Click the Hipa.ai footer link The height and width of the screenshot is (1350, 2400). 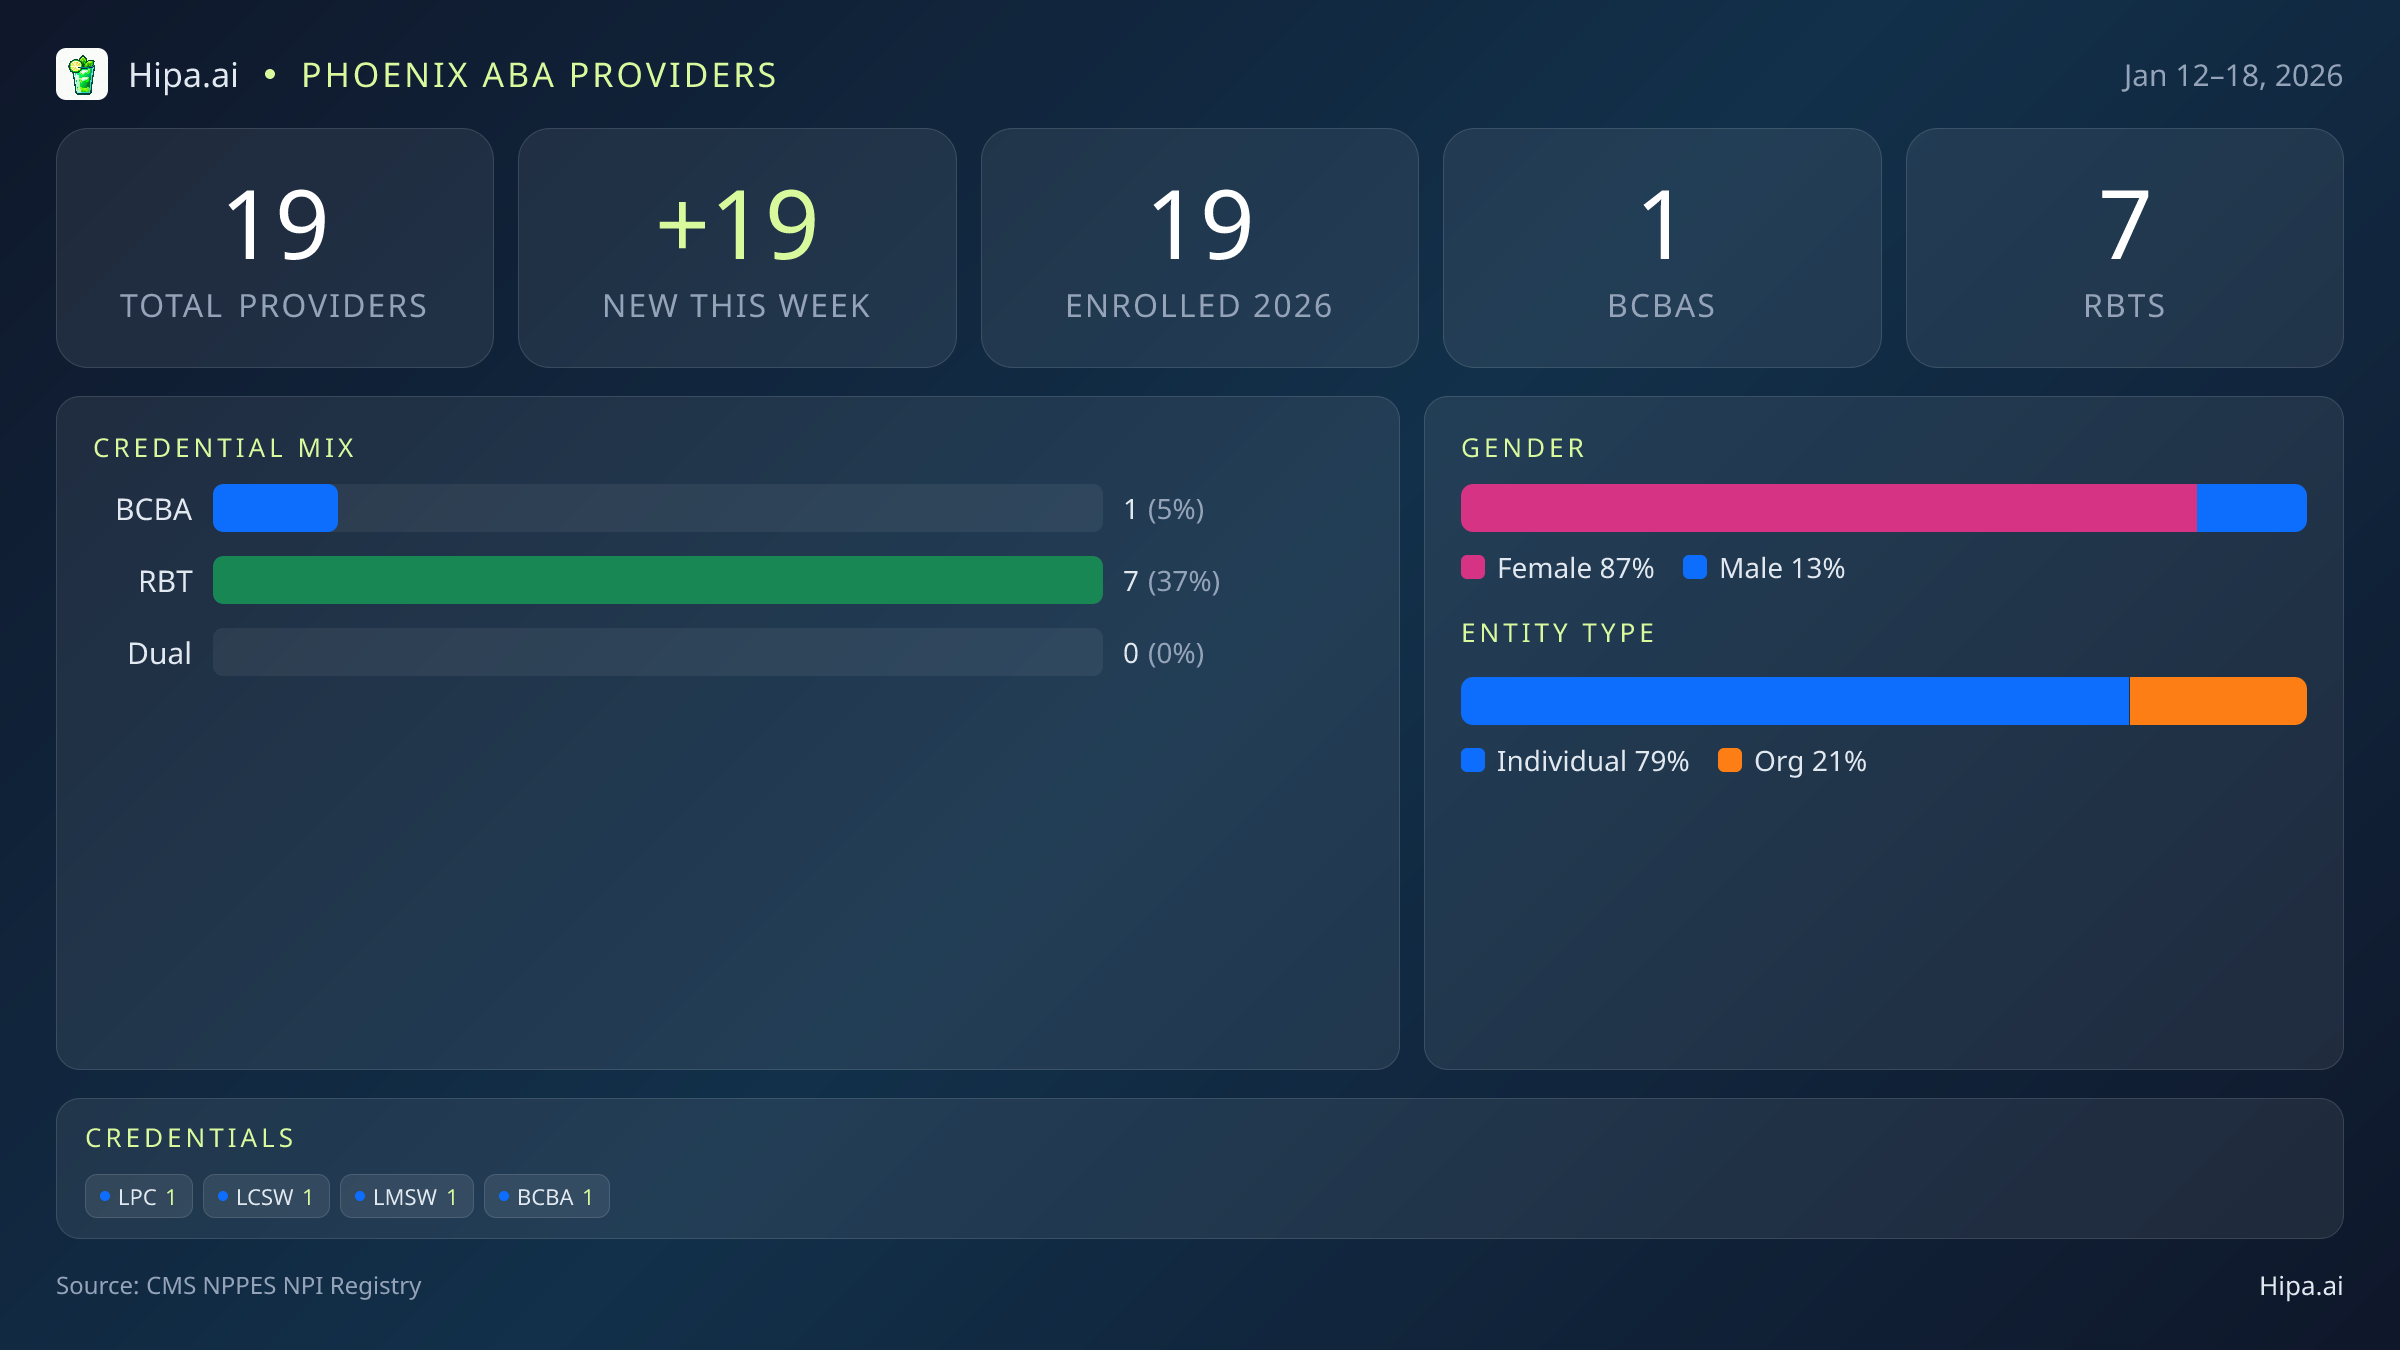(2300, 1286)
